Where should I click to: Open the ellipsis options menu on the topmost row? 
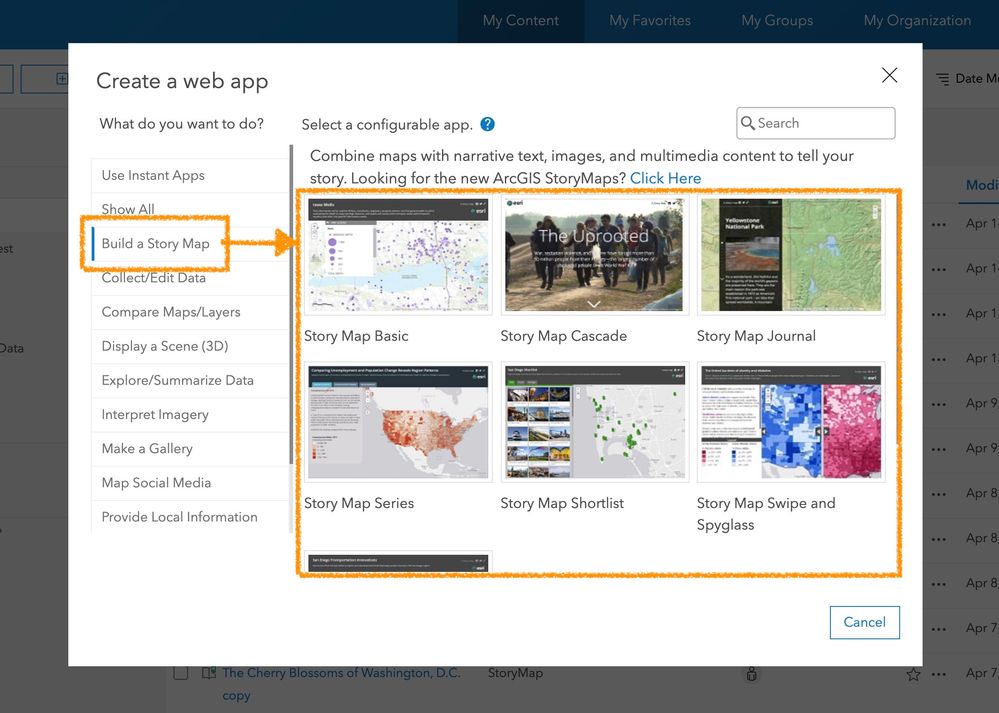937,224
